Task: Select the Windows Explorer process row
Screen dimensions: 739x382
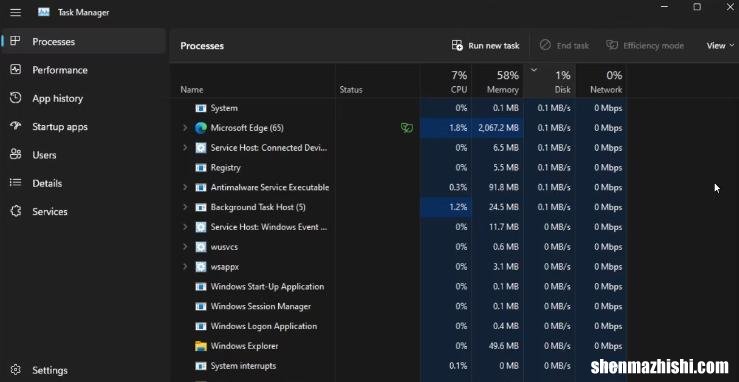Action: [398, 346]
